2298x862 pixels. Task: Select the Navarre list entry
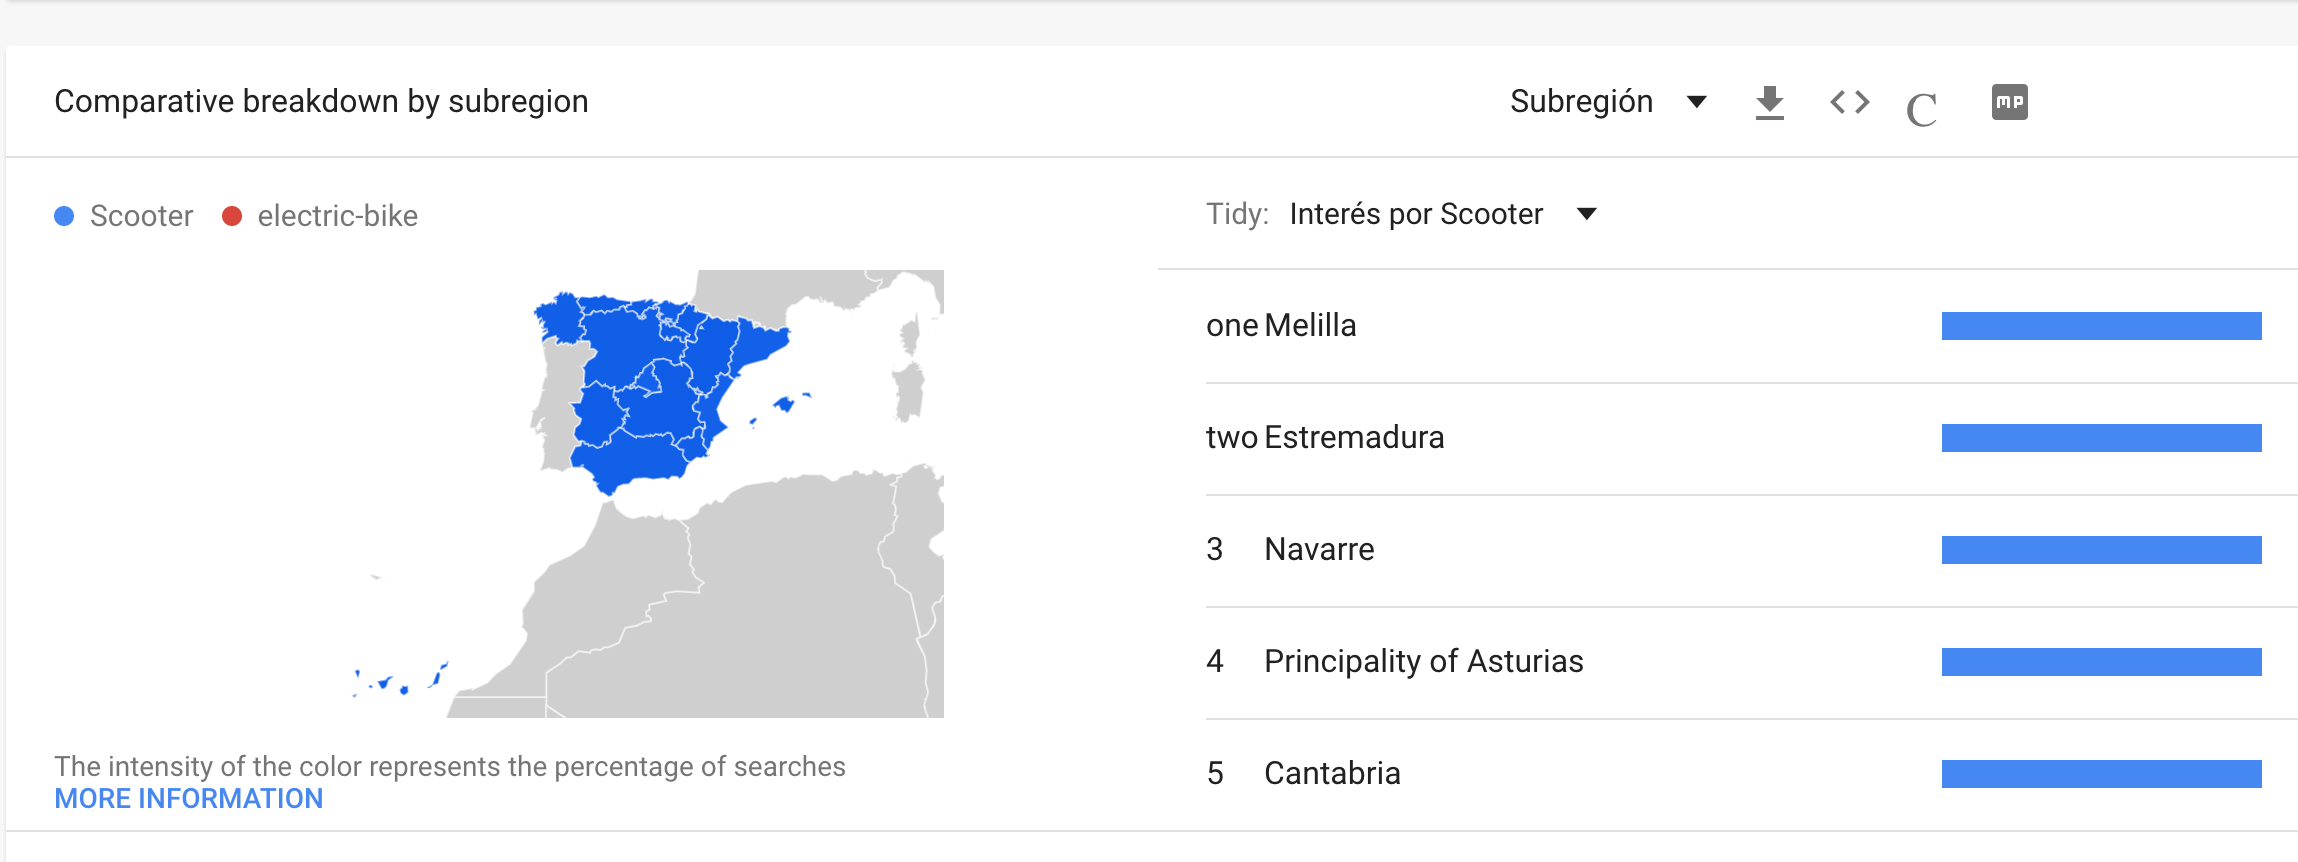[x=1319, y=548]
